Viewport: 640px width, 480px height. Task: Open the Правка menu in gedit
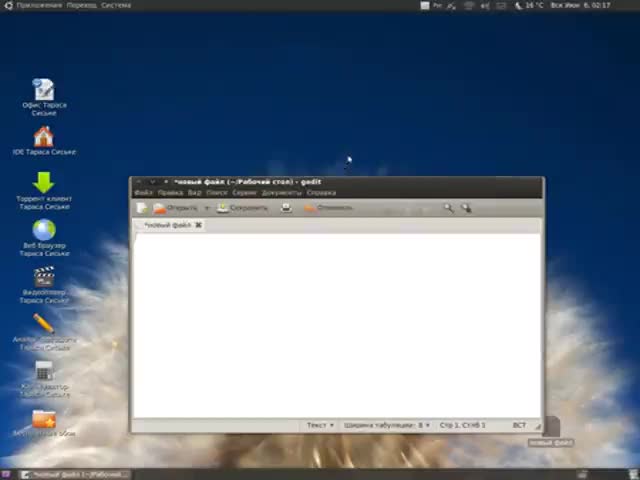coord(170,192)
